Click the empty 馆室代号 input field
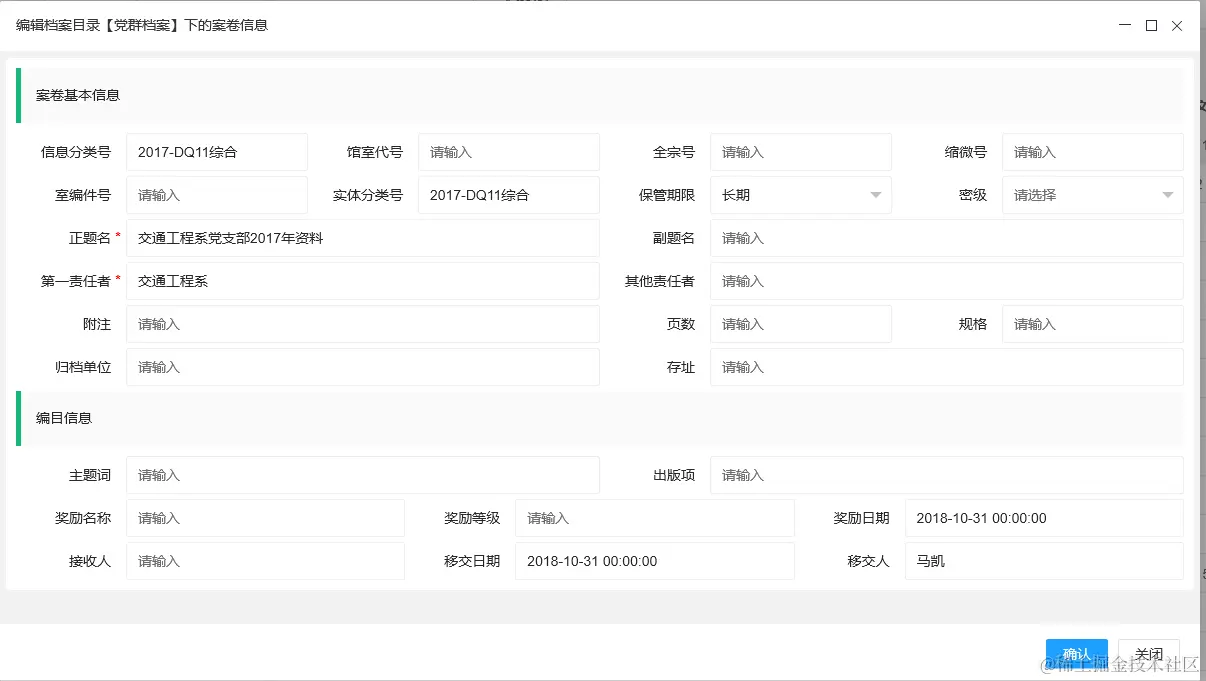Image resolution: width=1206 pixels, height=681 pixels. point(508,152)
